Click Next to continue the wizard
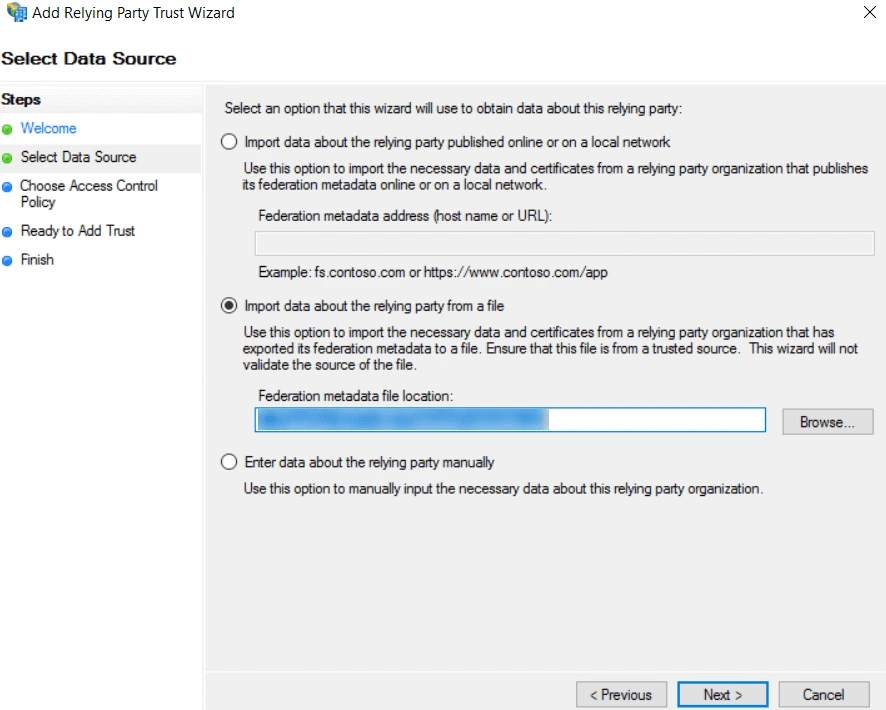Viewport: 886px width, 710px height. [x=722, y=694]
